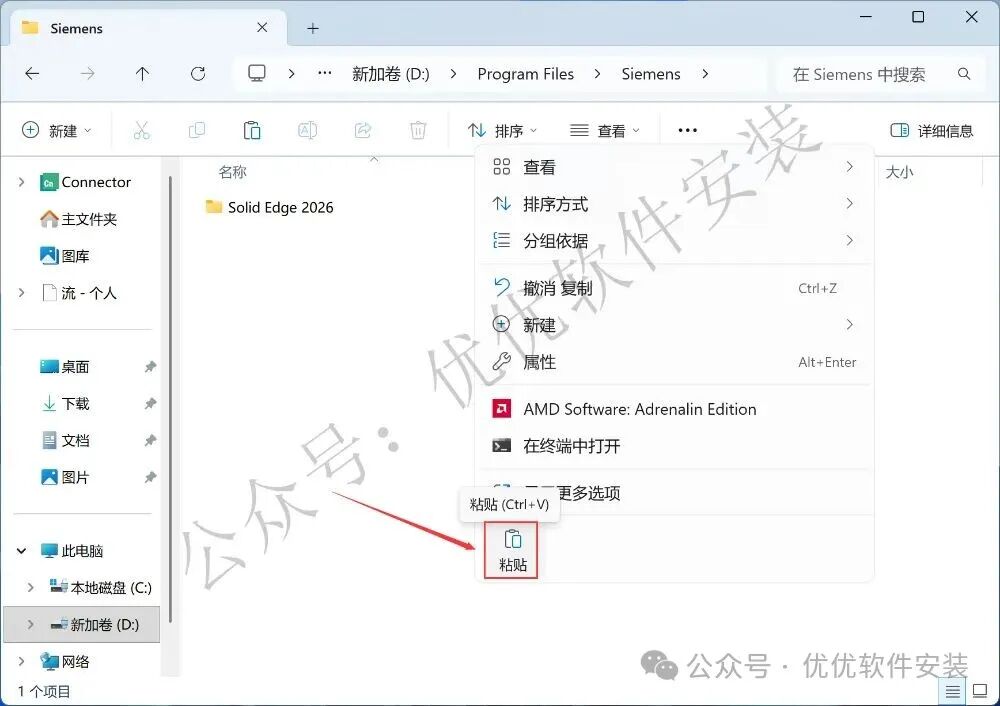Switch to large thumbnails view icon

click(980, 691)
